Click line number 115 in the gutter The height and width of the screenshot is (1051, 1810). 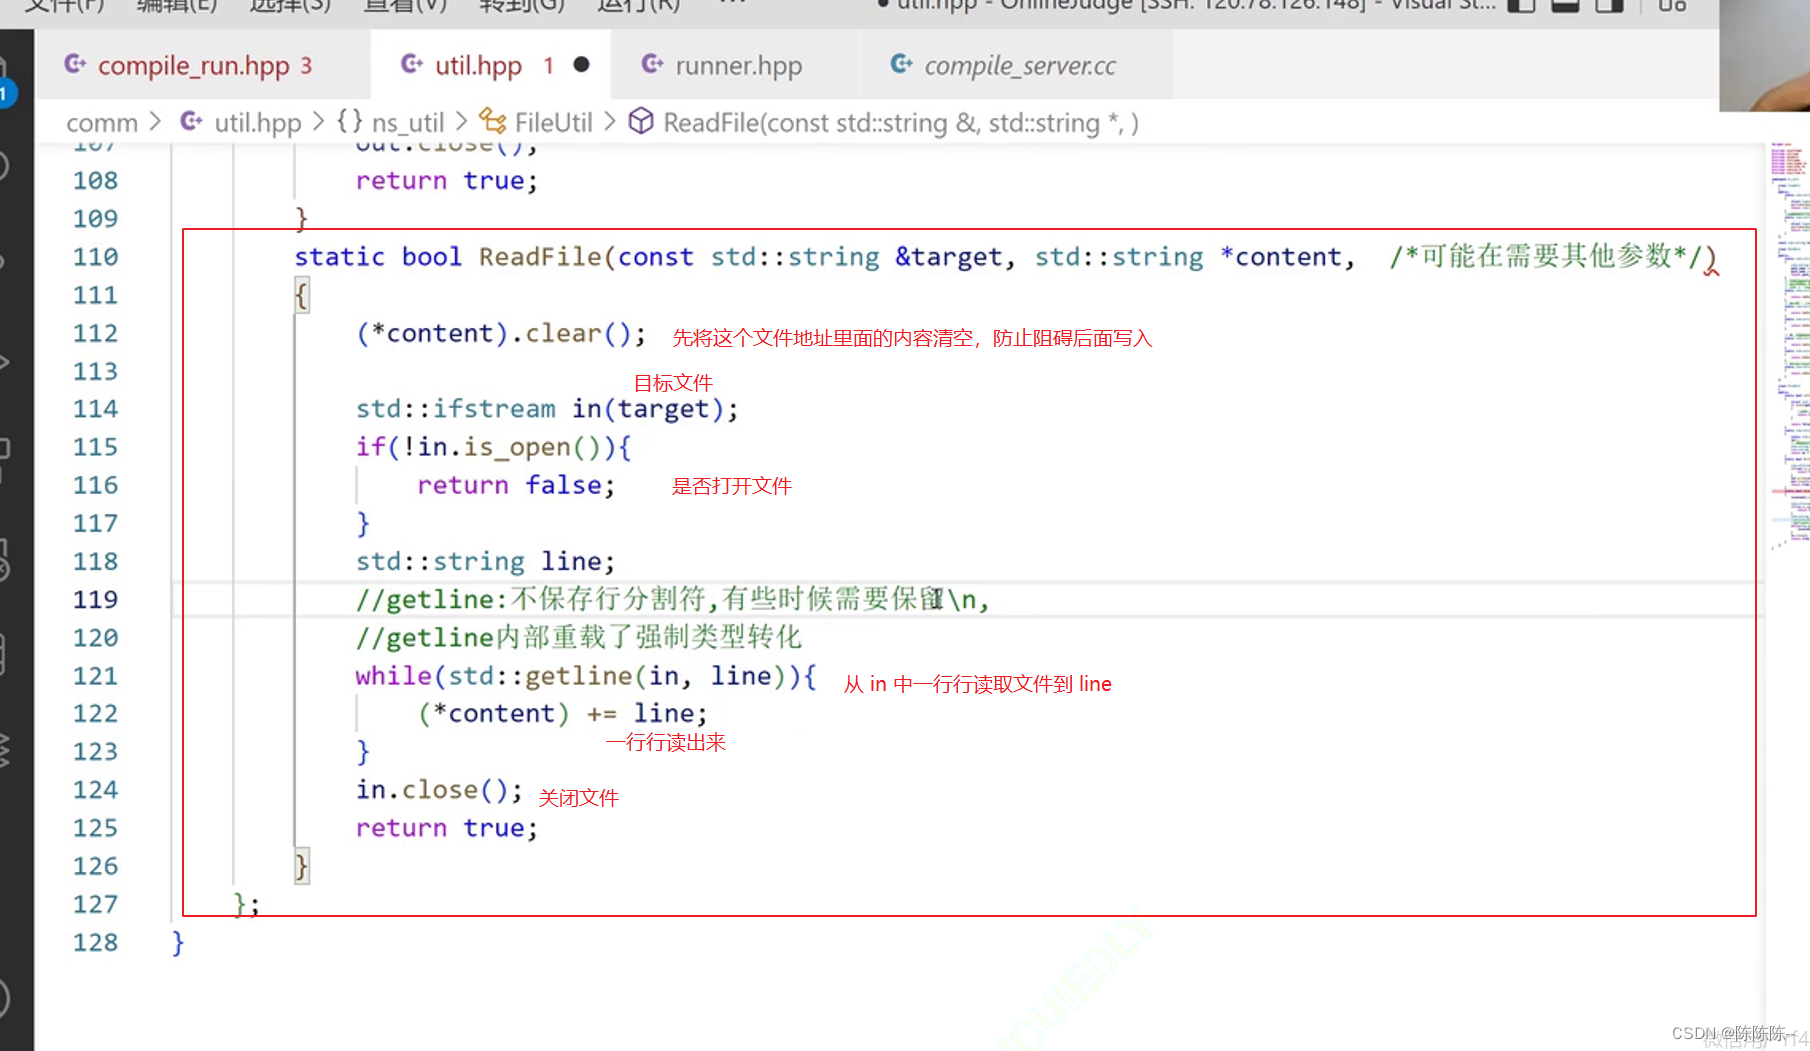tap(95, 447)
